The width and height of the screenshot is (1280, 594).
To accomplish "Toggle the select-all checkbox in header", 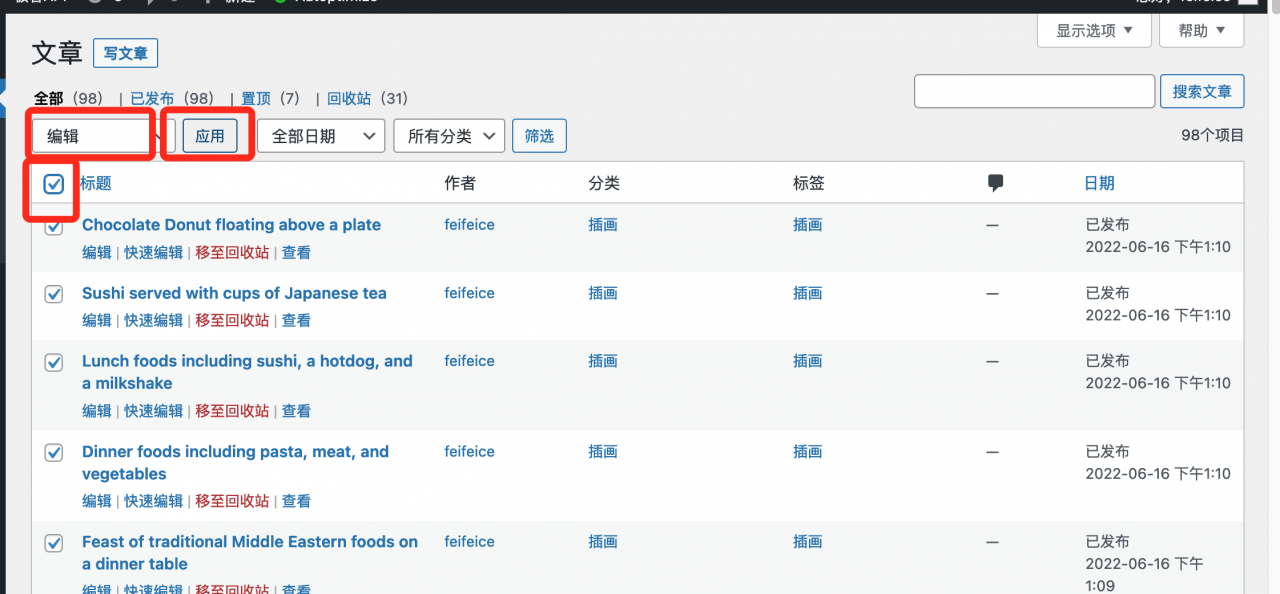I will click(x=54, y=184).
